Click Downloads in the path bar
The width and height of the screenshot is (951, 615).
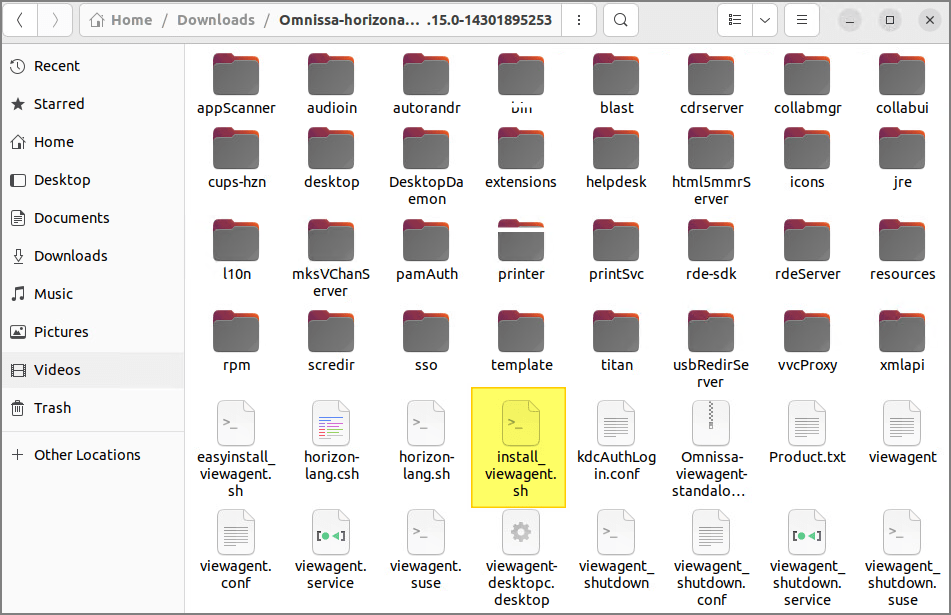[215, 20]
